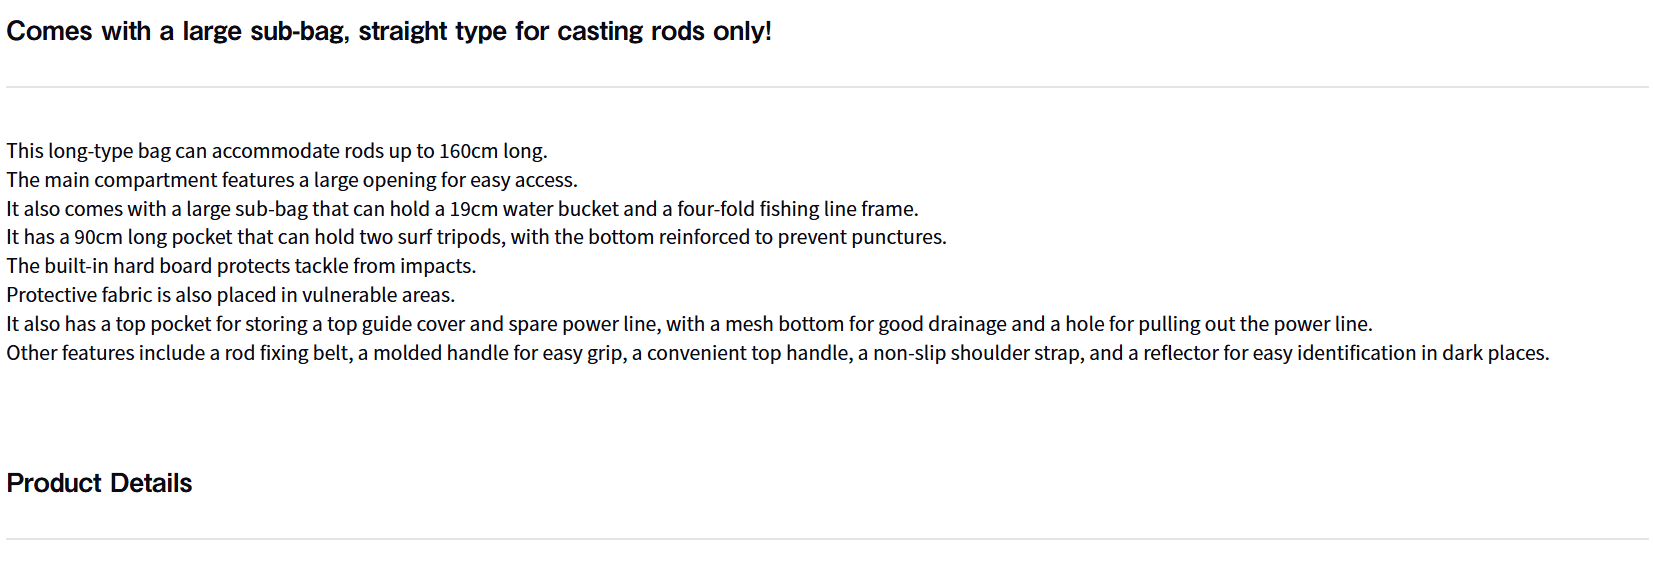Click the heading about casting rods only

tap(388, 31)
